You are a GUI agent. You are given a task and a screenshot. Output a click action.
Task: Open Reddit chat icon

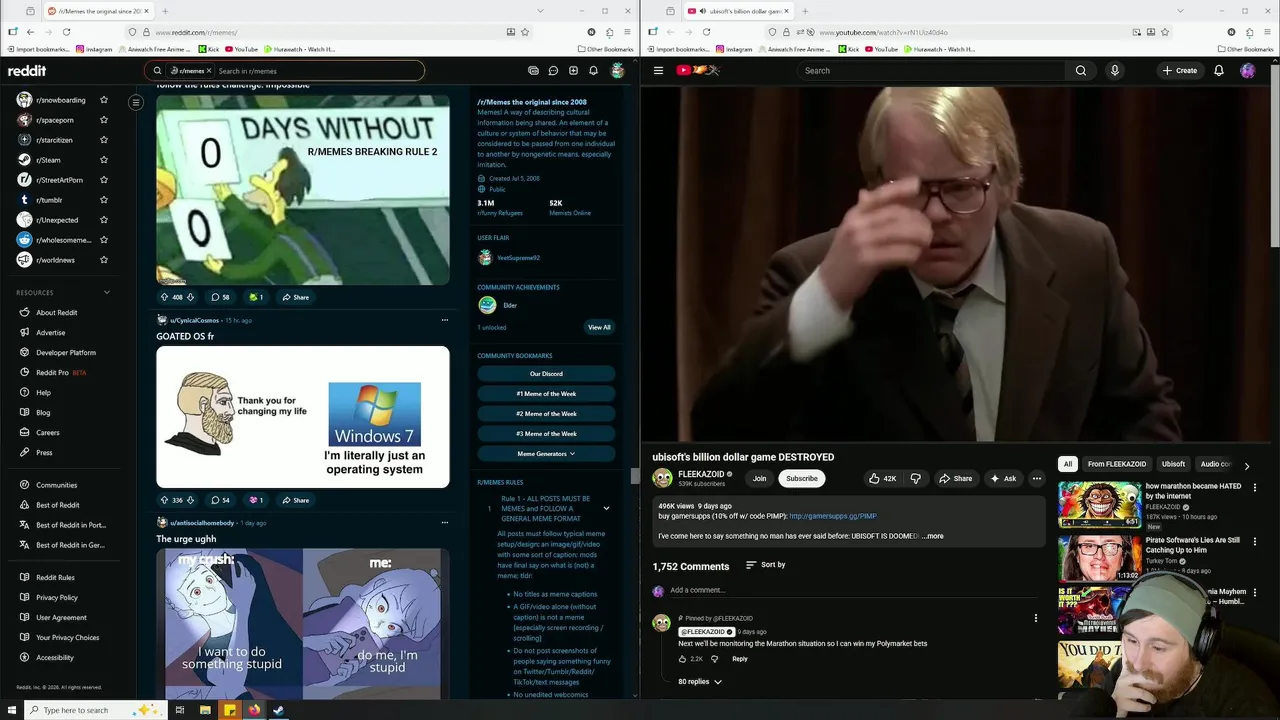click(553, 71)
